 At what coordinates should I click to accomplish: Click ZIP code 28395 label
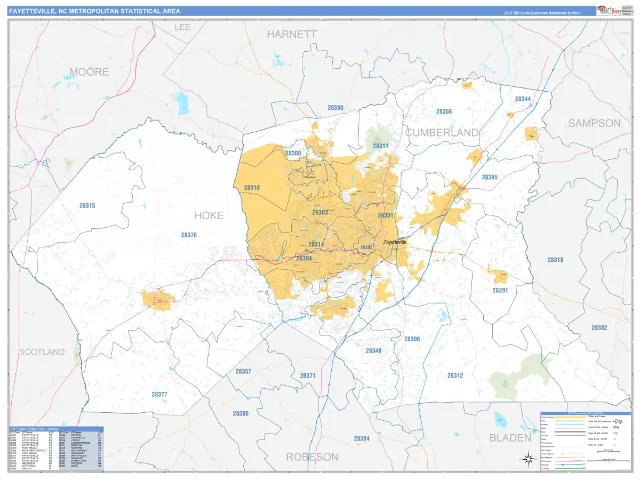pyautogui.click(x=489, y=177)
